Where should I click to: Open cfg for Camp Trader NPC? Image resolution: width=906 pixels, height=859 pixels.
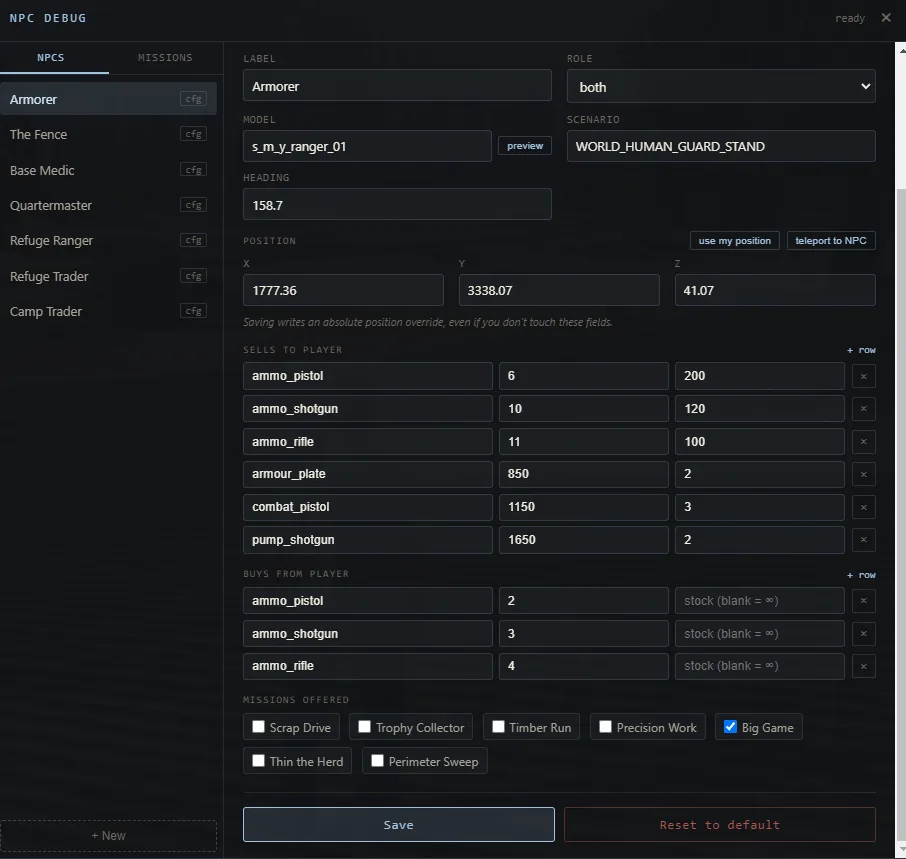tap(193, 311)
